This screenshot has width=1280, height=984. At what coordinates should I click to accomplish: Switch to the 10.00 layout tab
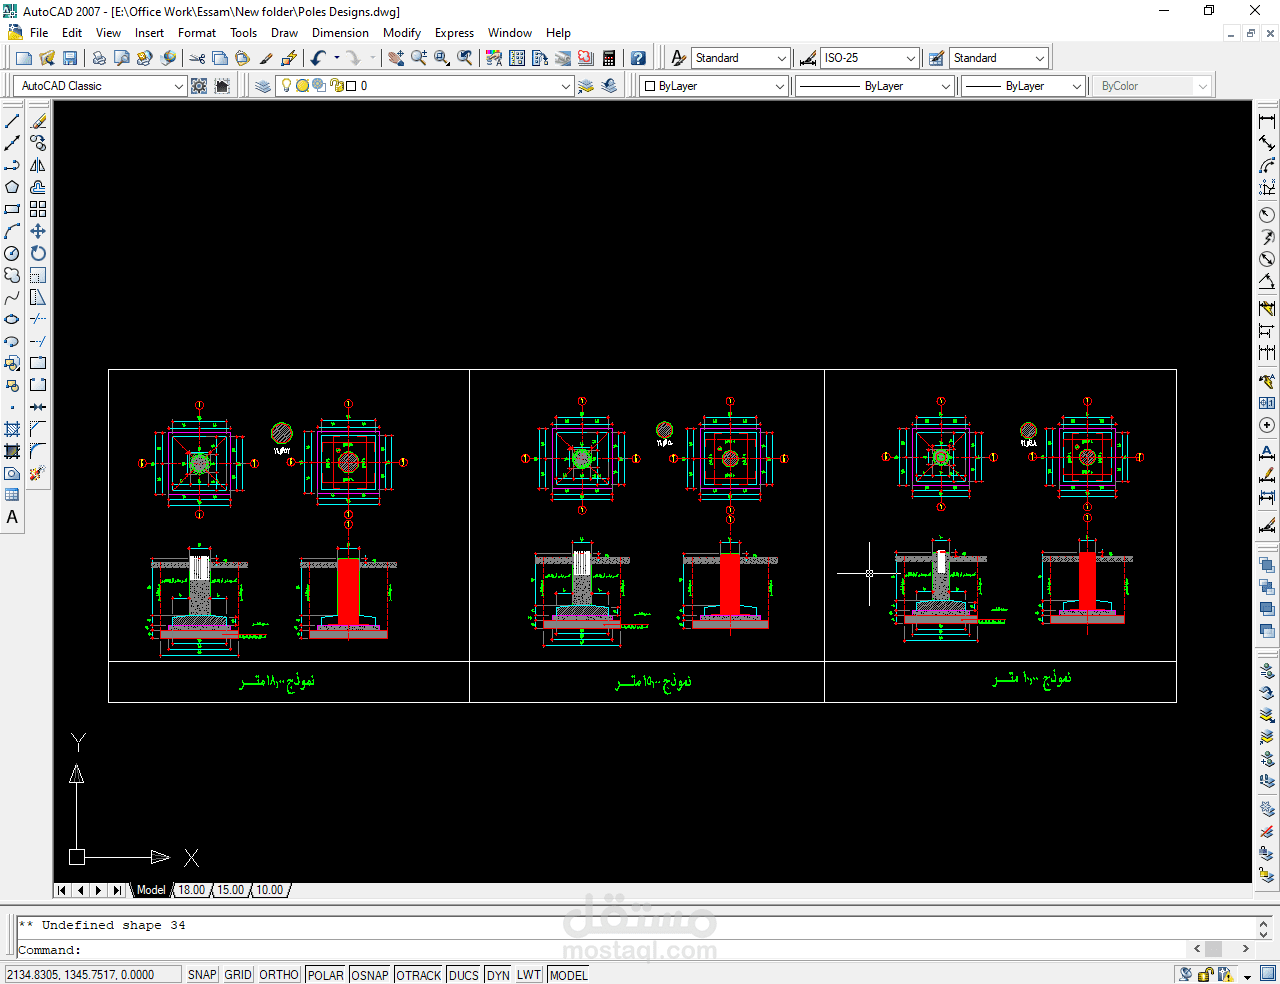pos(270,890)
